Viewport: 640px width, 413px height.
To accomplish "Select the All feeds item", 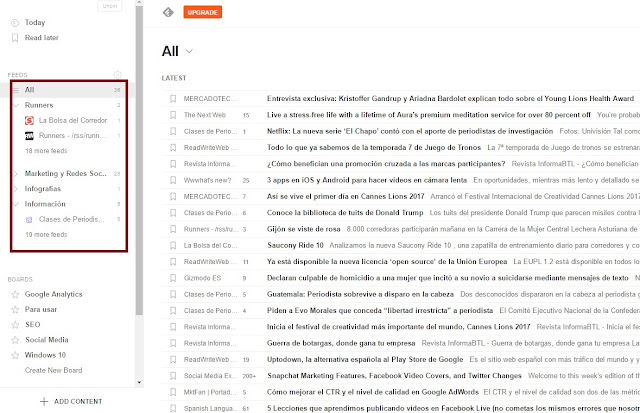I will click(x=67, y=90).
